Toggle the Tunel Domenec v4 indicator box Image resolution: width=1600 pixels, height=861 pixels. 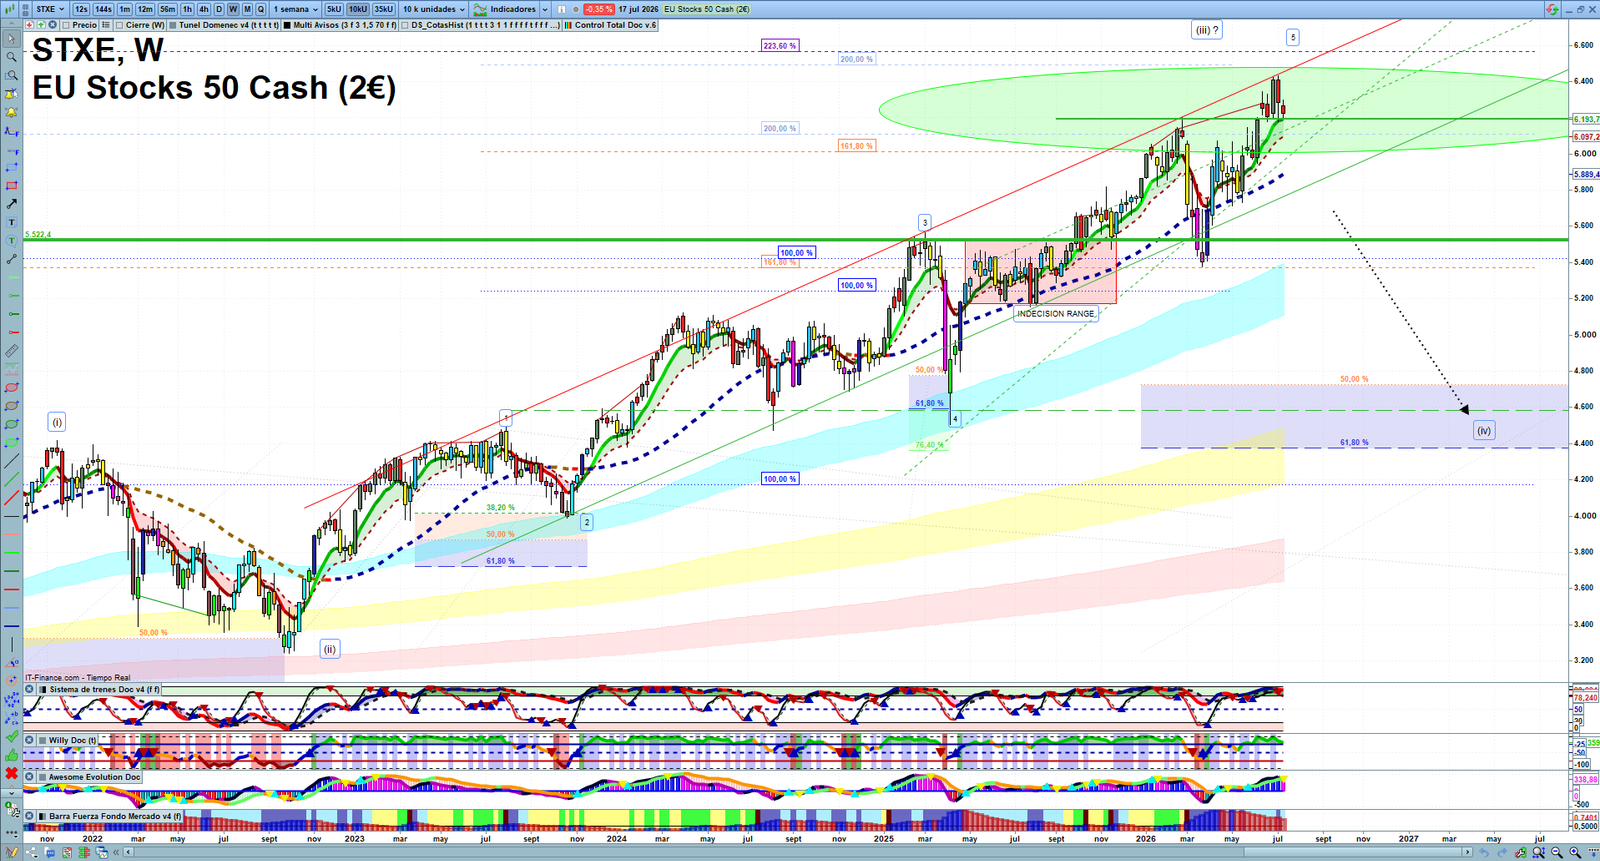coord(173,25)
